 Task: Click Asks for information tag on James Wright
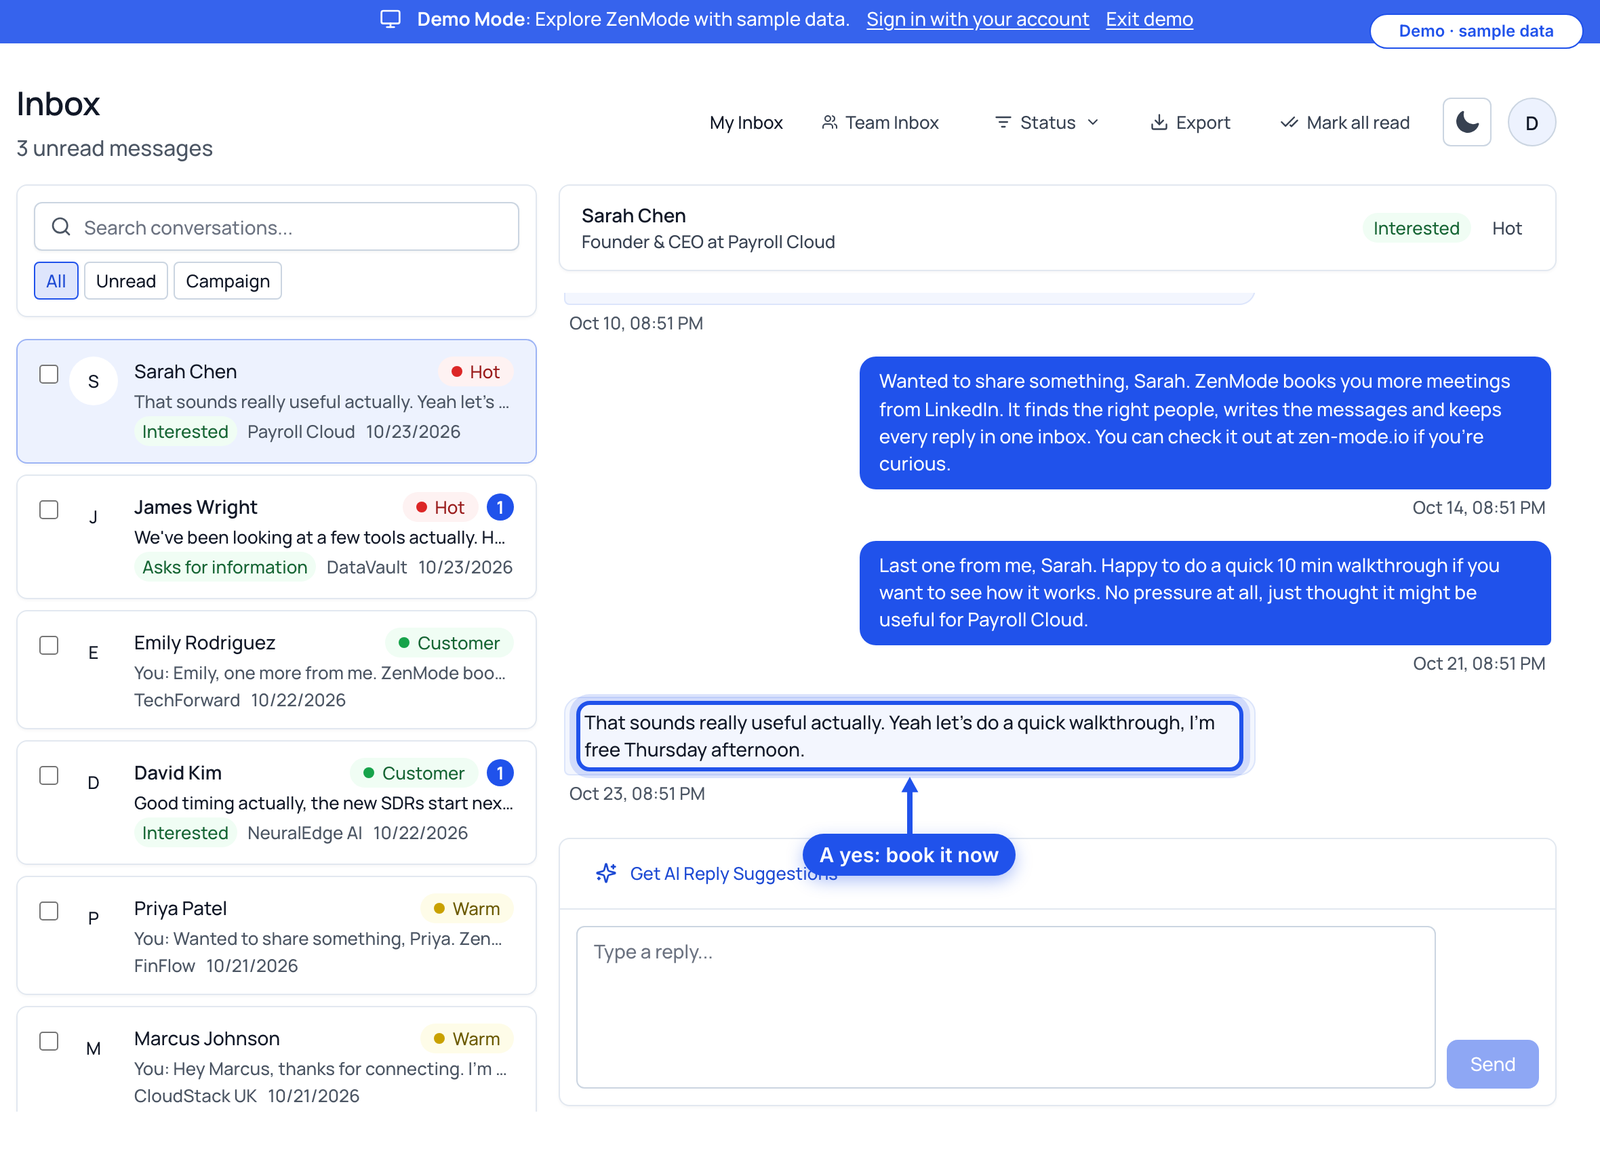point(225,567)
